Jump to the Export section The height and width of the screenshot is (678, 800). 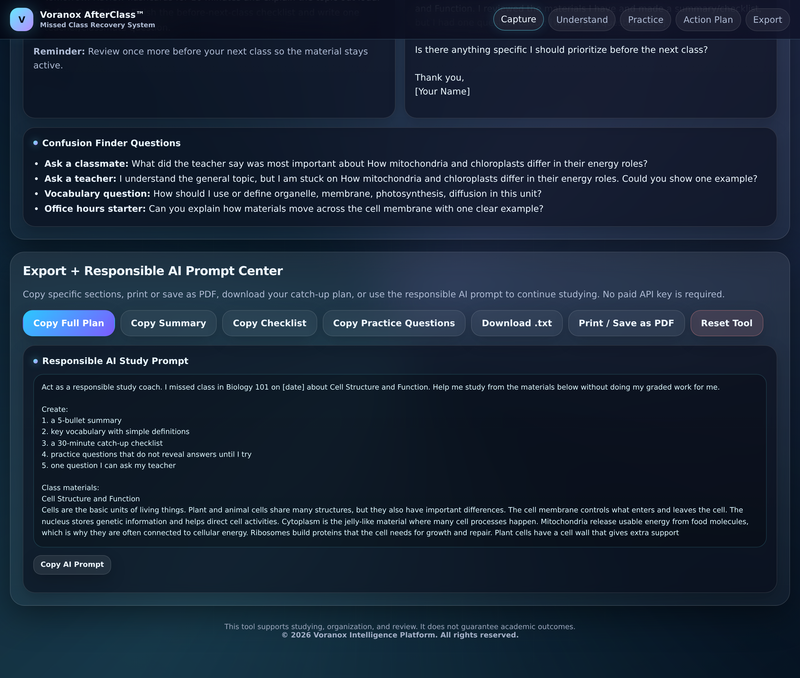767,19
